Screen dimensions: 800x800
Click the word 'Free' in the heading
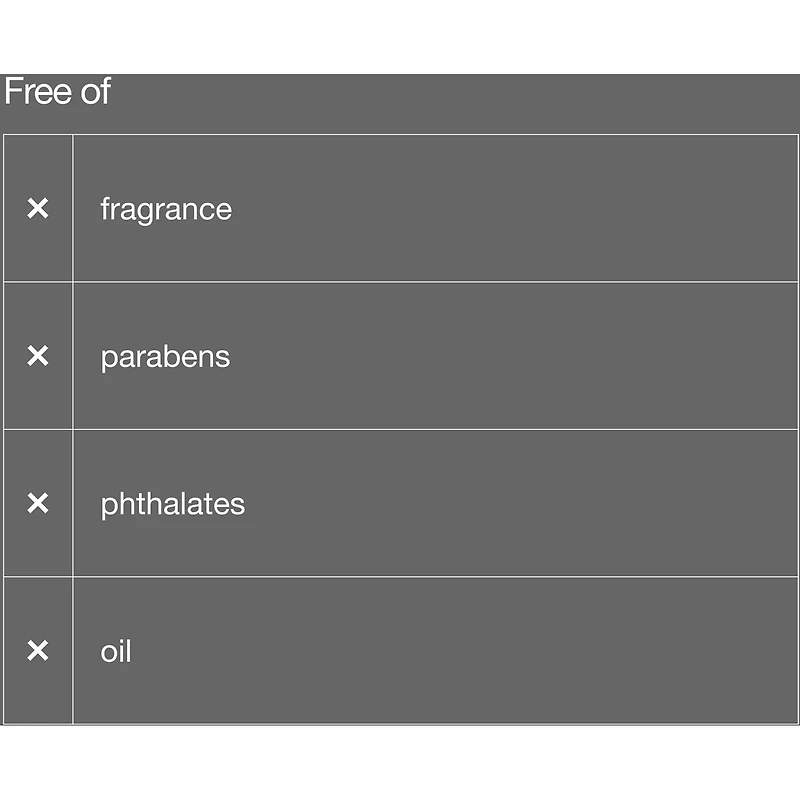tap(38, 92)
